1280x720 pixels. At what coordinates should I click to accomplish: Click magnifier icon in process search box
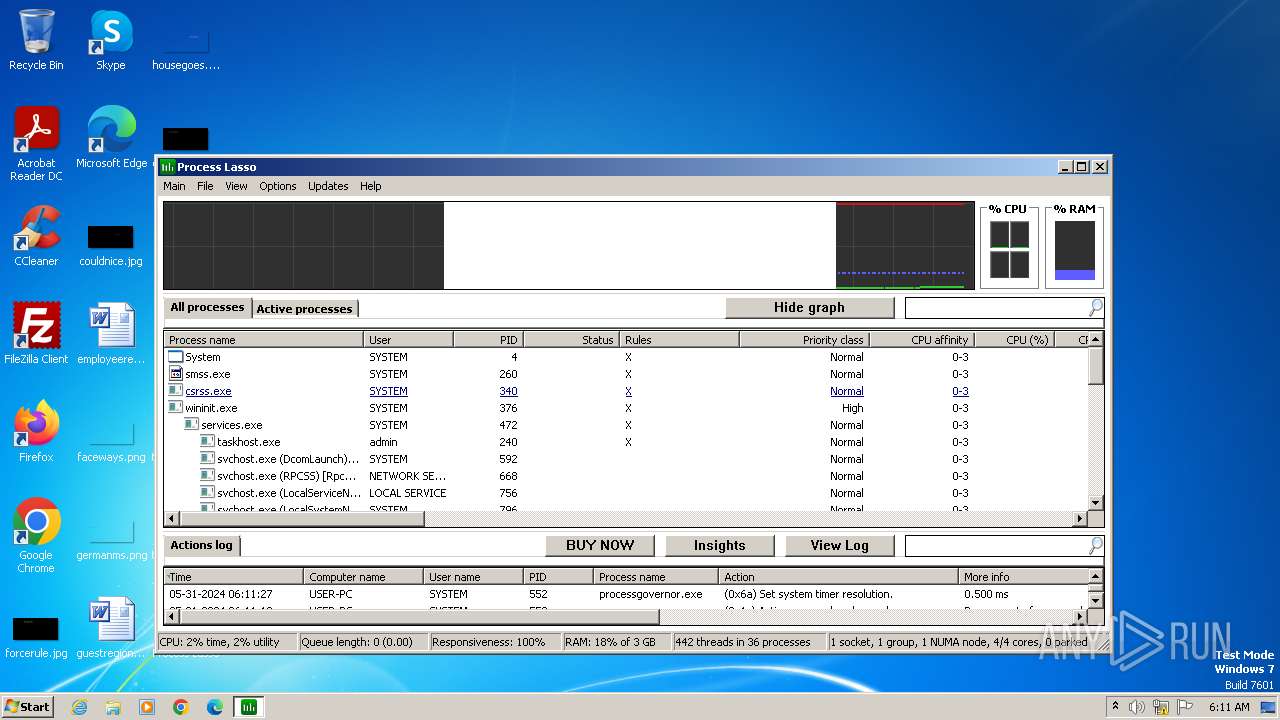click(1095, 308)
